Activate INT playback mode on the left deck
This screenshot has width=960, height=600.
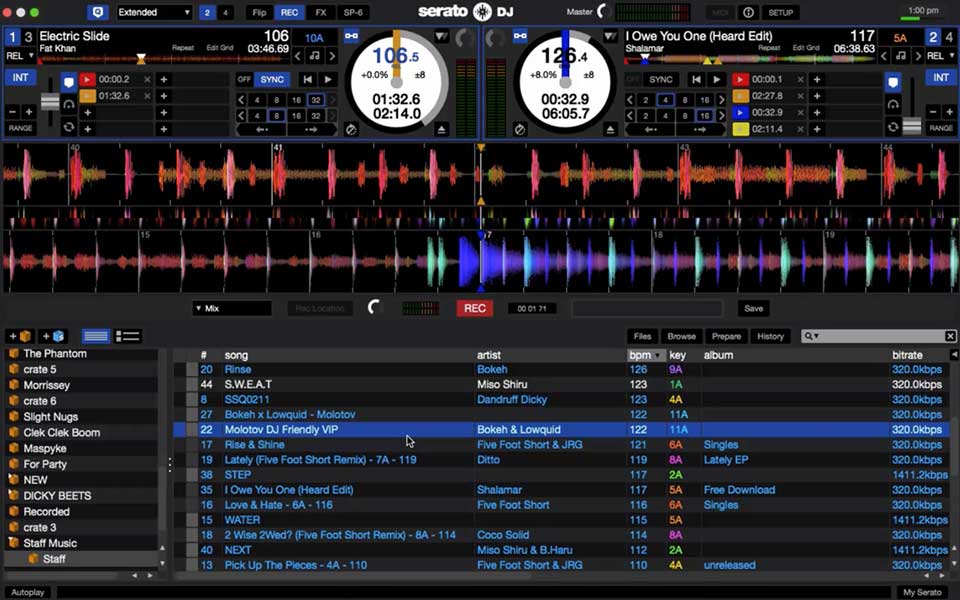[x=22, y=77]
